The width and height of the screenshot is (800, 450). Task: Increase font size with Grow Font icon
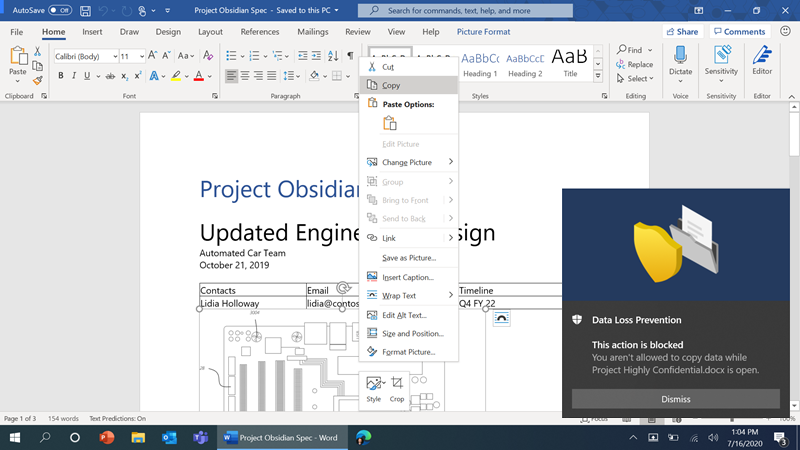pos(153,56)
